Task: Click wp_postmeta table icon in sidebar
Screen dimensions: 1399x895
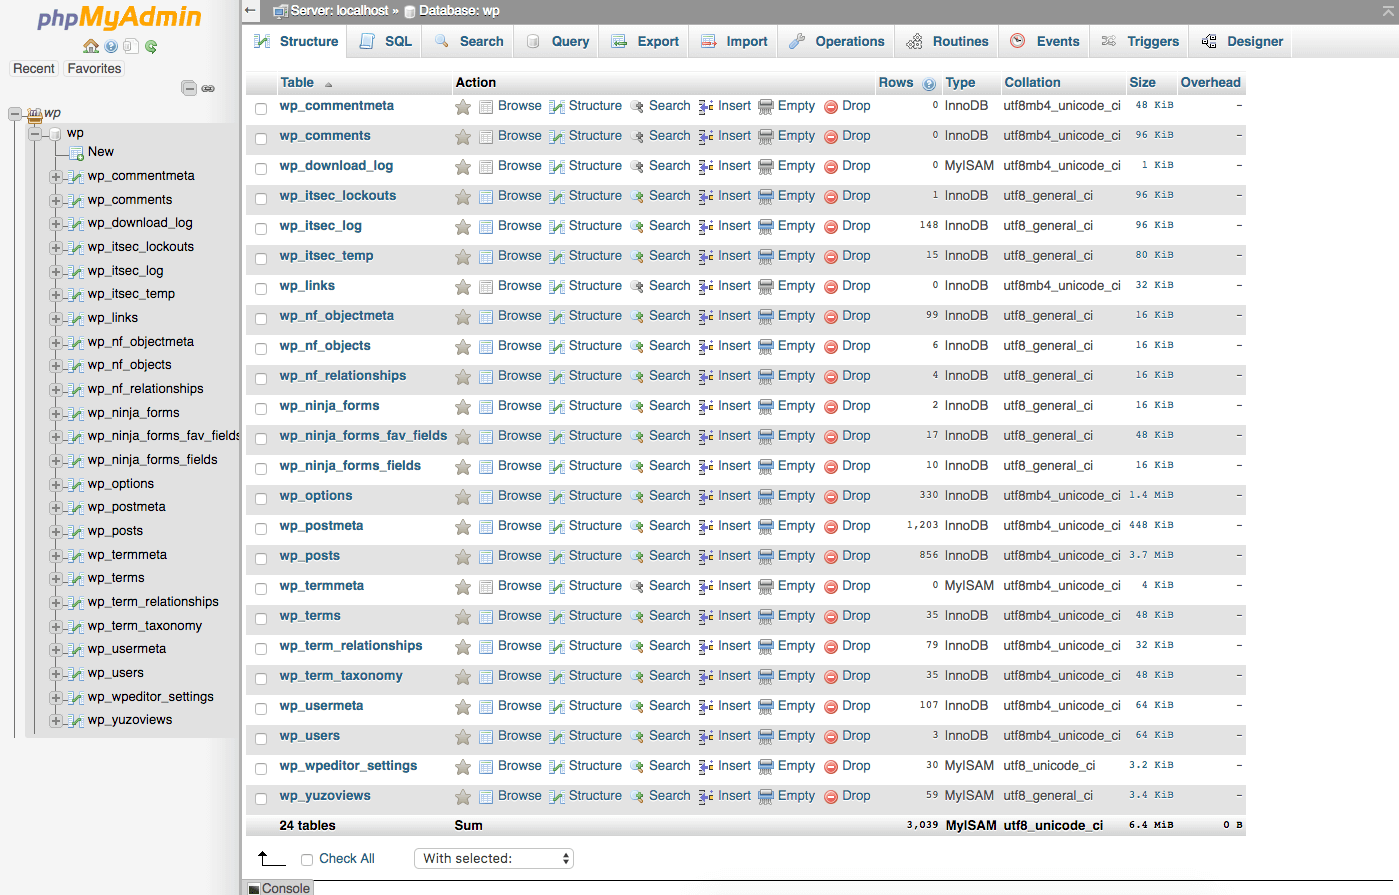Action: (76, 508)
